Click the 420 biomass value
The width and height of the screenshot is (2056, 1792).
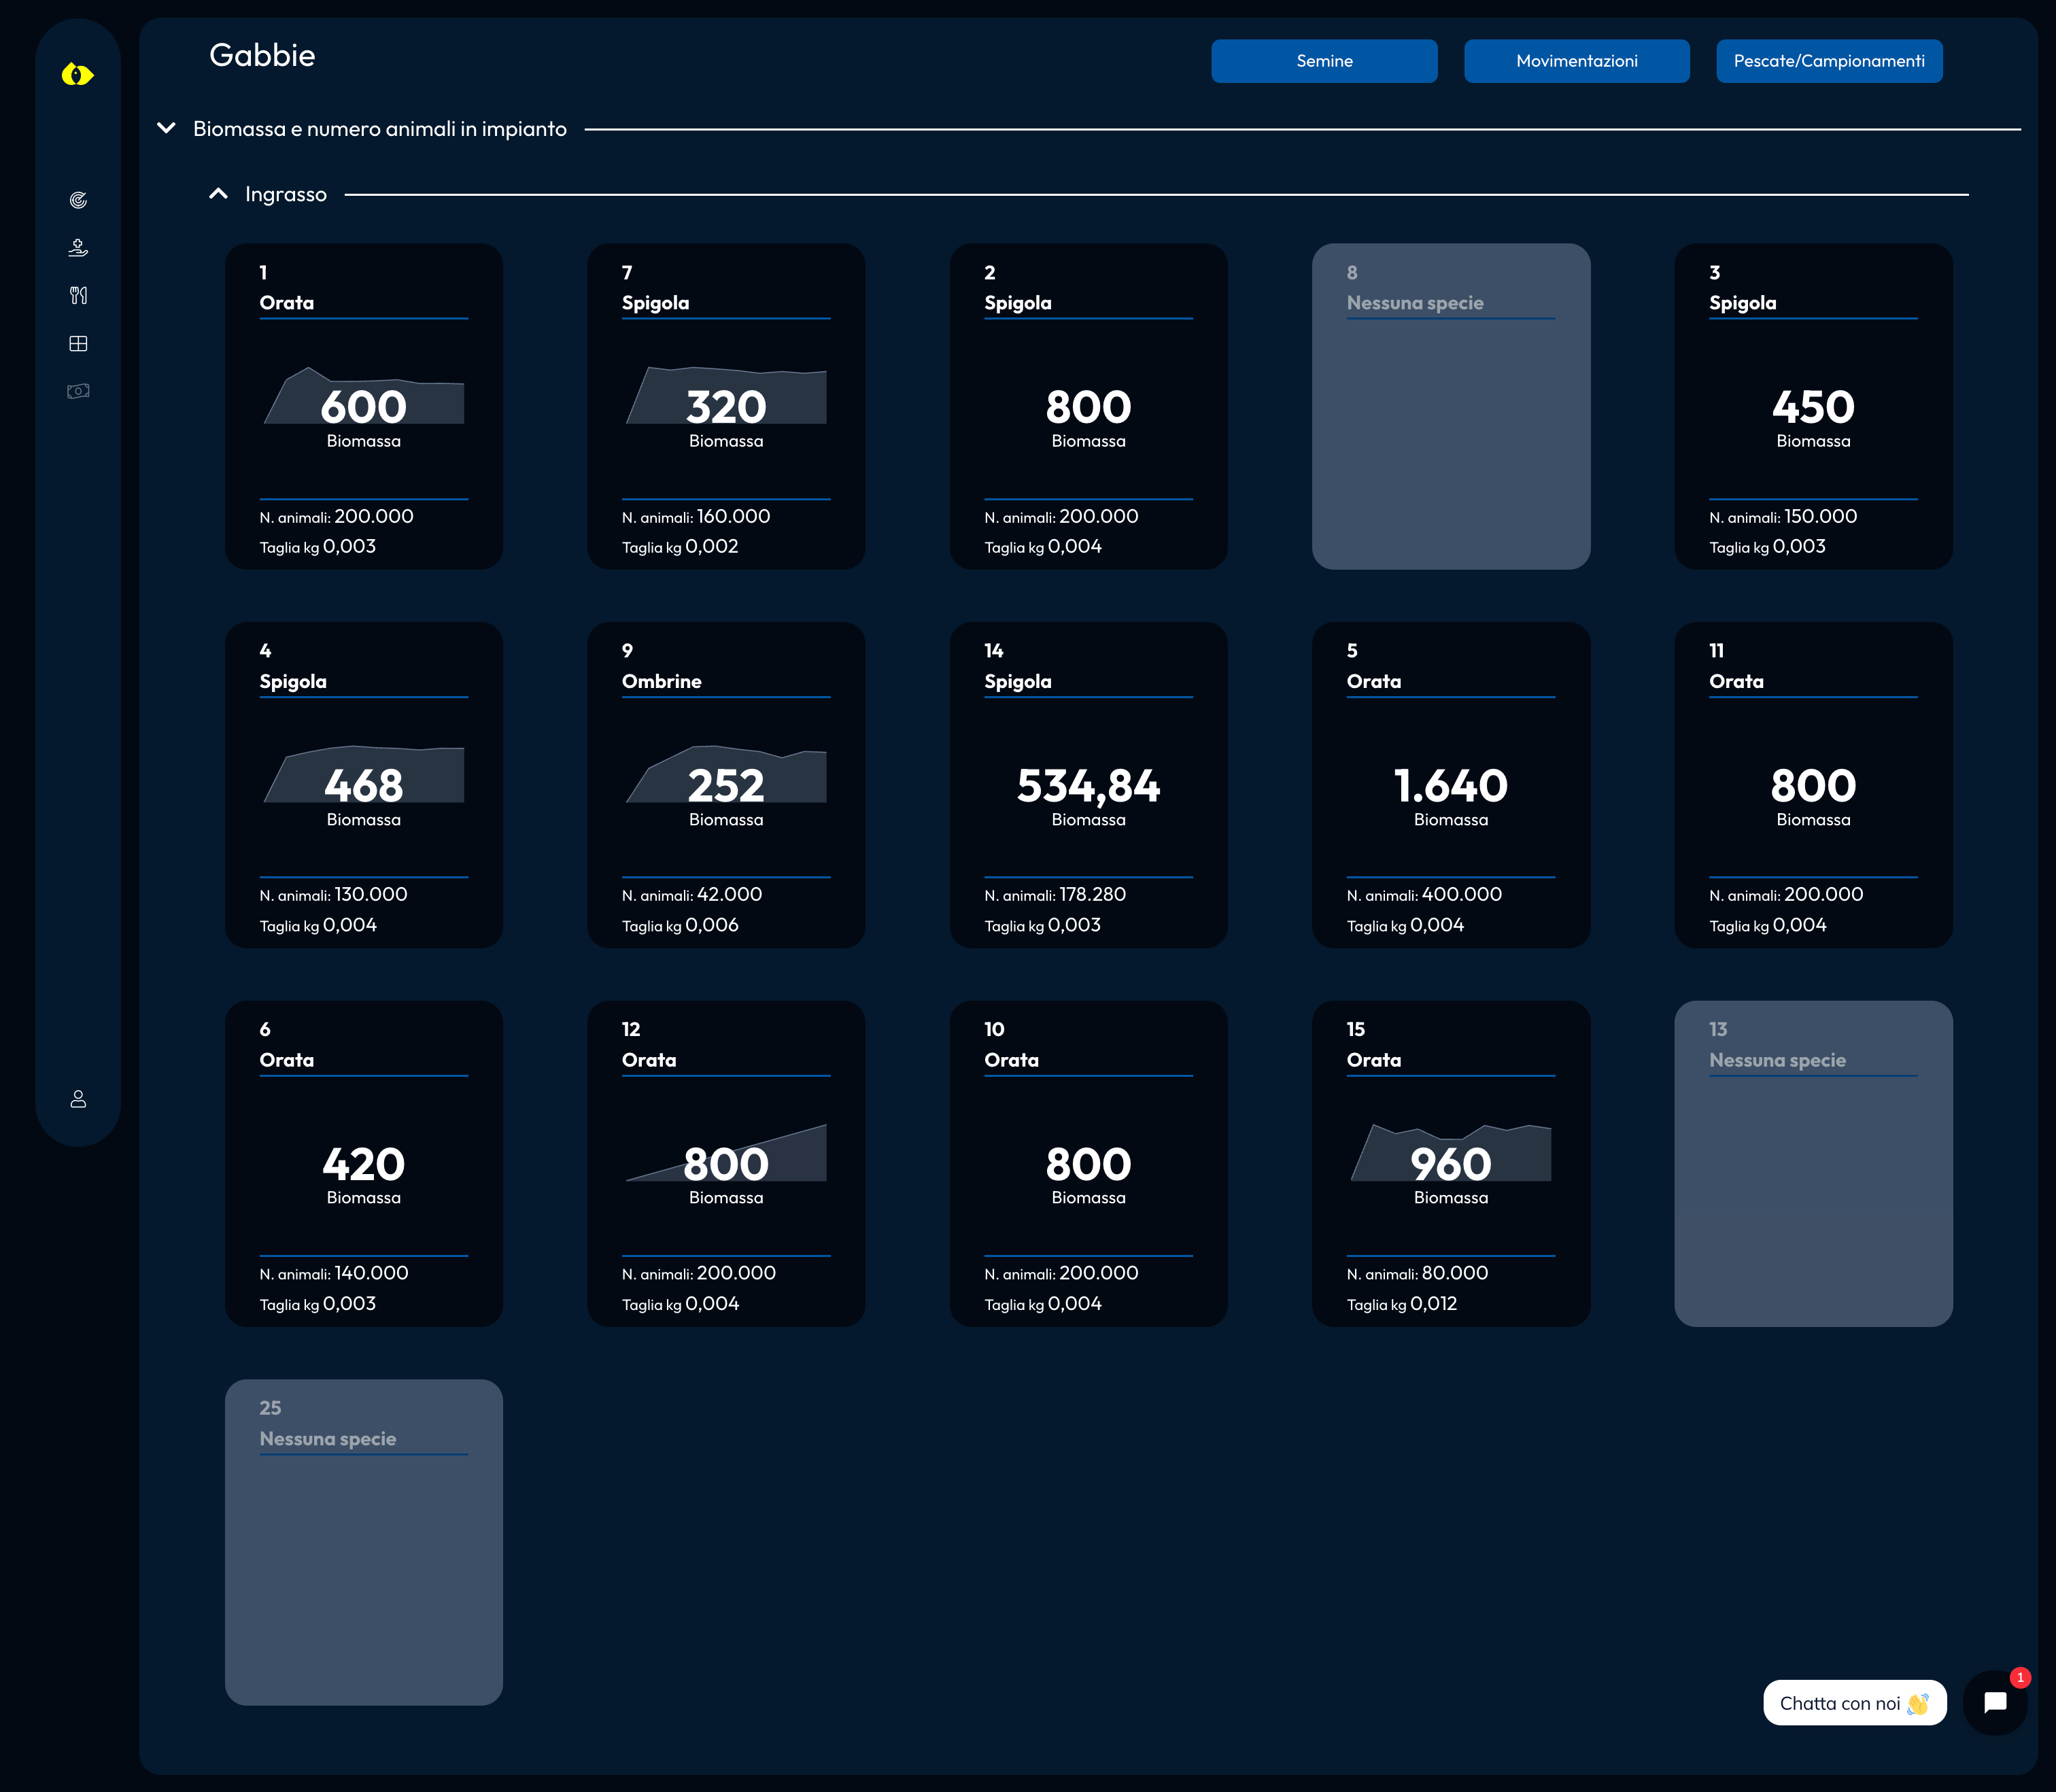[364, 1165]
